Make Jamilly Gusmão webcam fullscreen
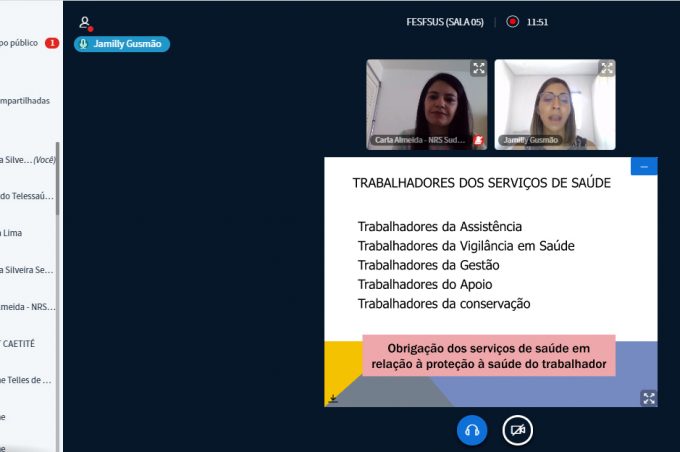This screenshot has width=680, height=452. tap(607, 68)
